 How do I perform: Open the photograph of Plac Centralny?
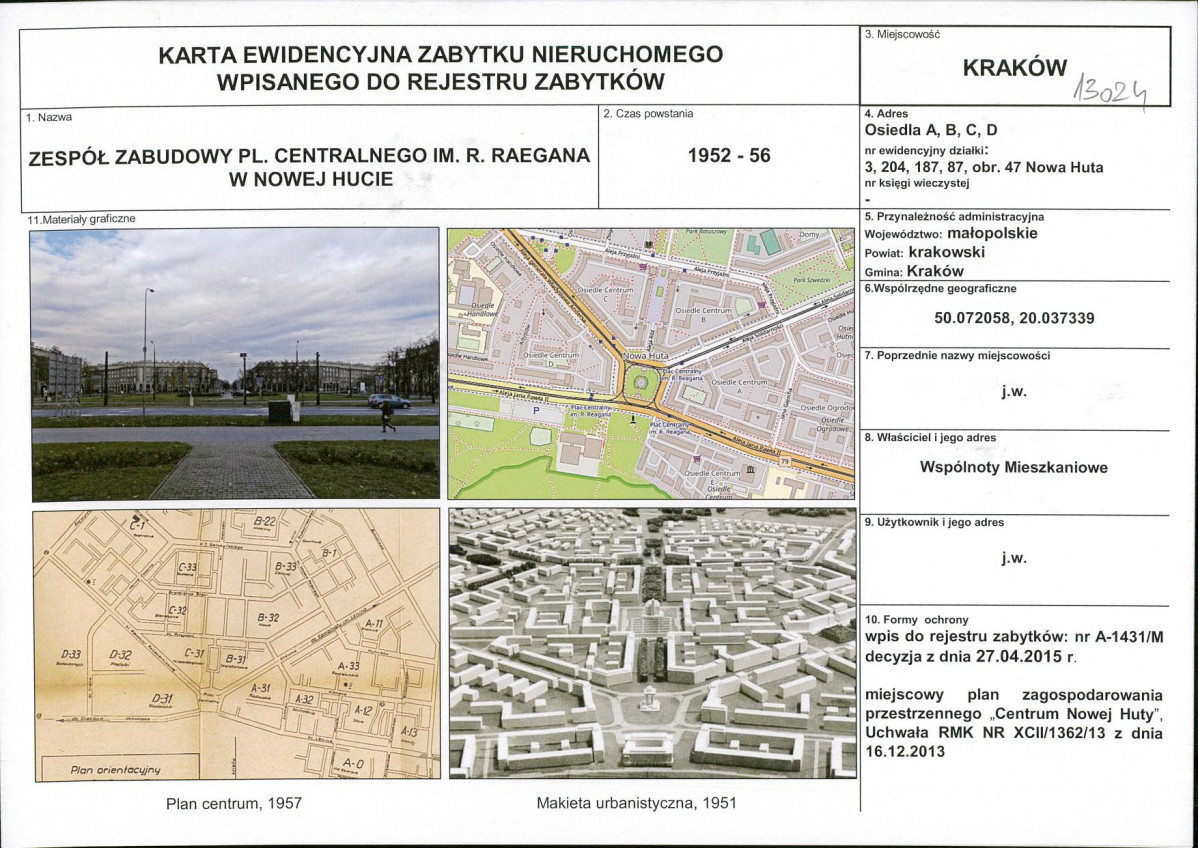tap(235, 364)
